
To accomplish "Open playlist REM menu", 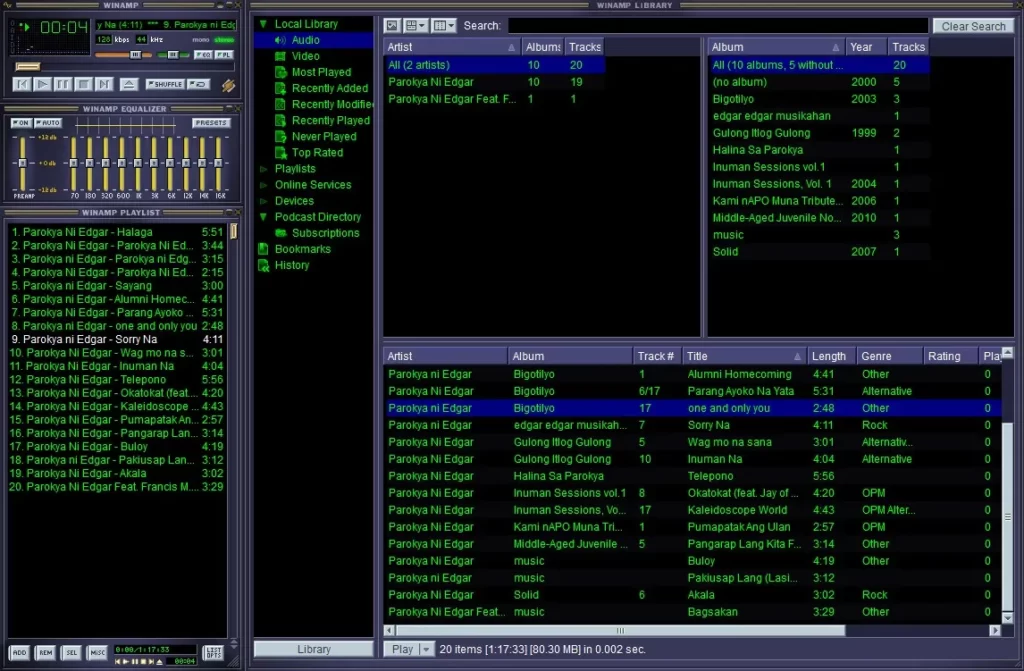I will coord(45,652).
